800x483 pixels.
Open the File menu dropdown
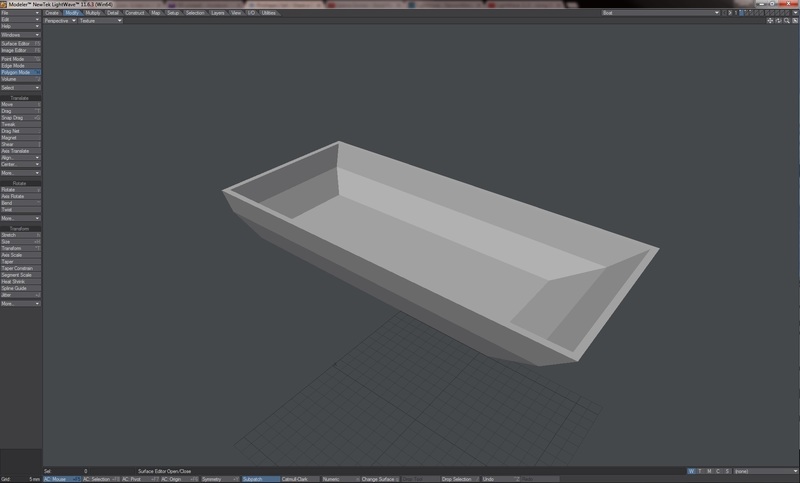(x=20, y=13)
